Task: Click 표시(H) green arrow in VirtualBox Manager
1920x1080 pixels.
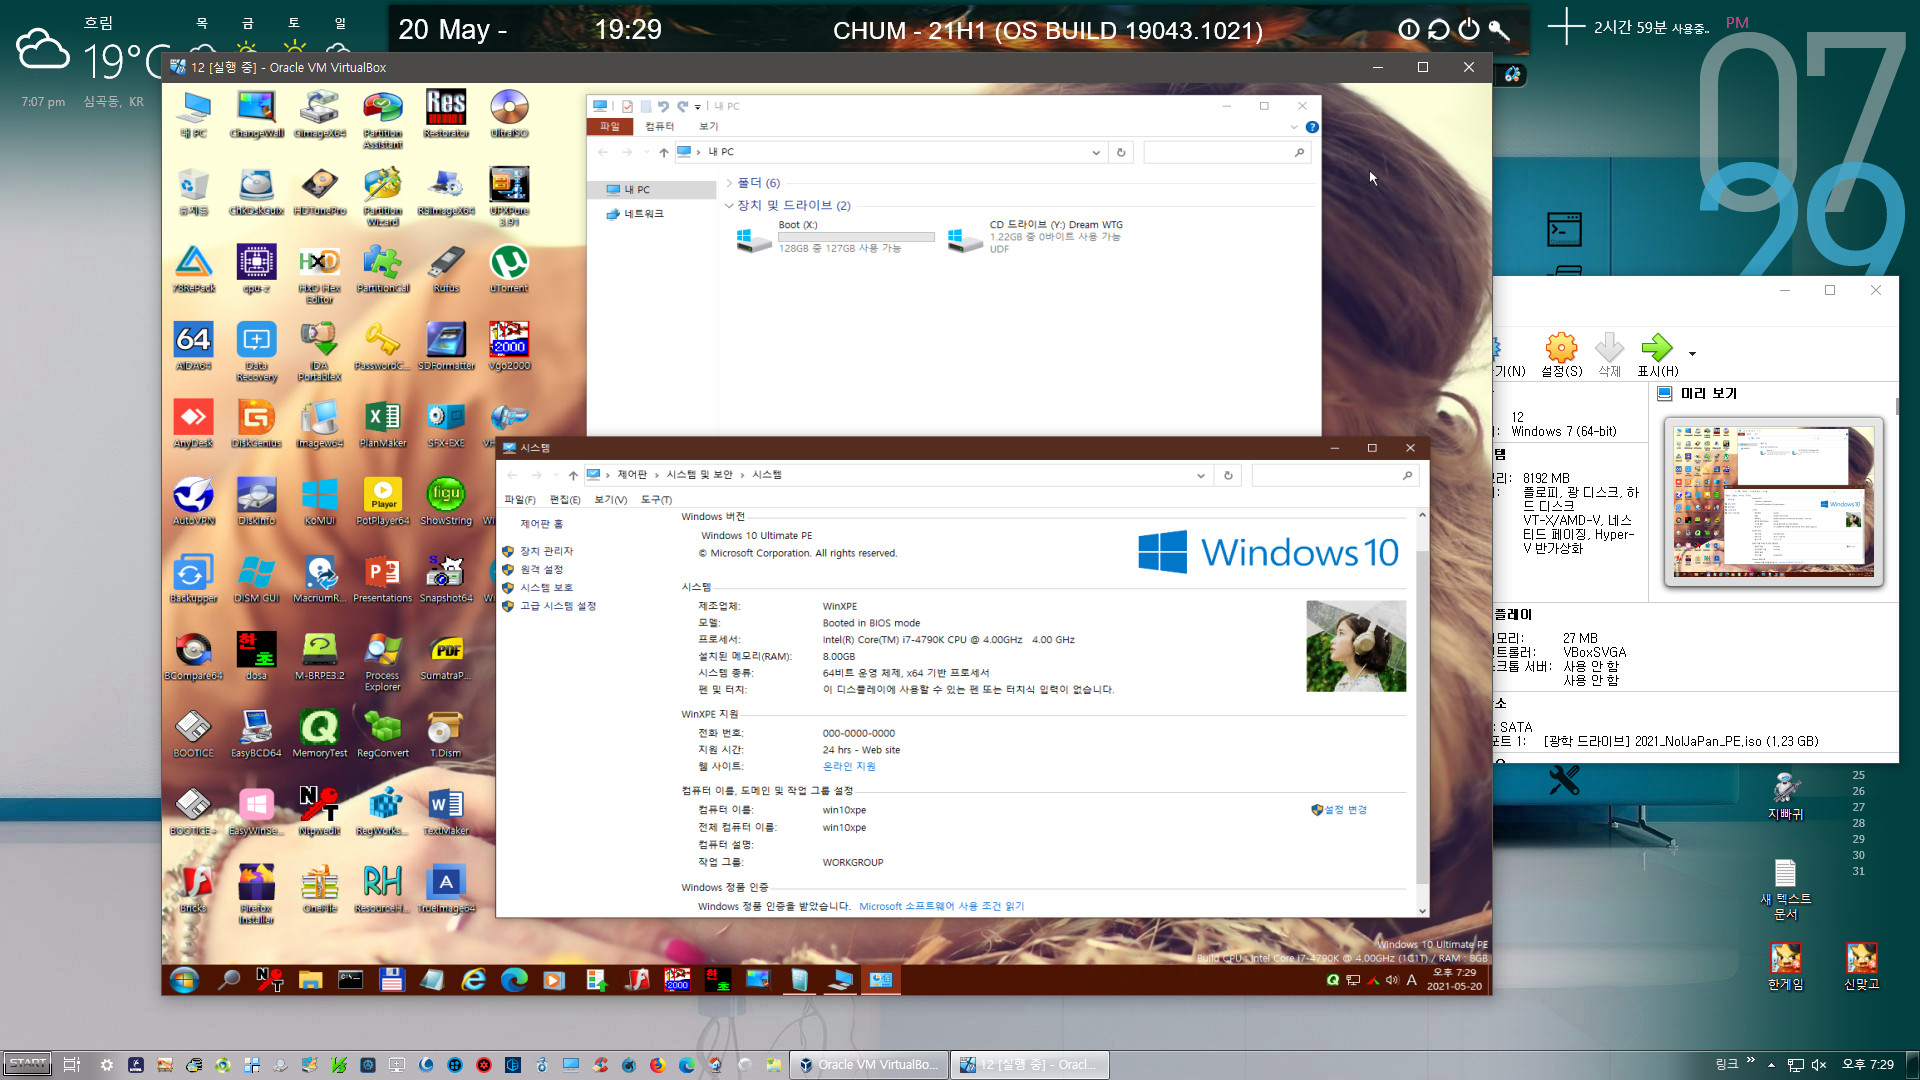Action: point(1657,355)
